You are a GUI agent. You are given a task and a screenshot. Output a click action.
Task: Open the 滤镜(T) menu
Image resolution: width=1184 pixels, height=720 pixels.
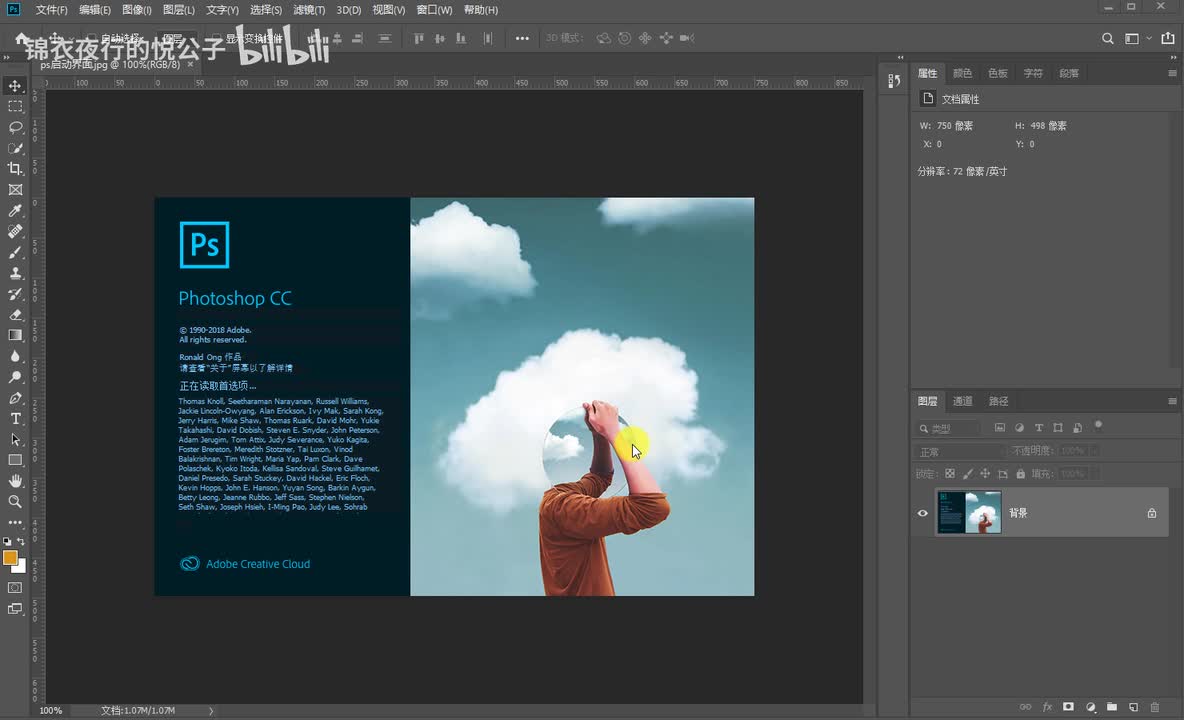[x=309, y=10]
